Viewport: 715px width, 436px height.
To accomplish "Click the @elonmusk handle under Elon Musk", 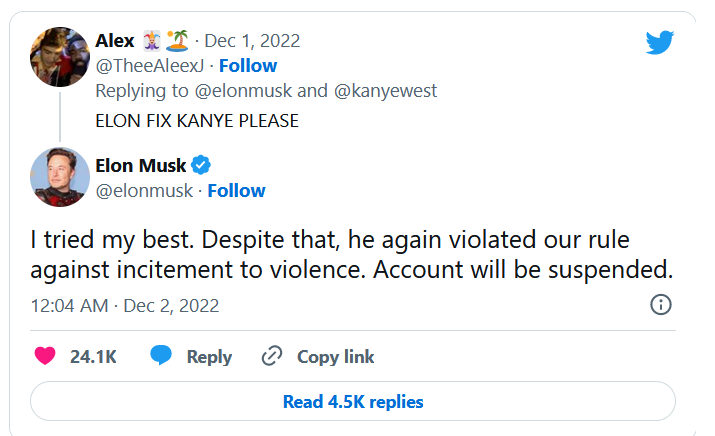I will click(x=143, y=190).
